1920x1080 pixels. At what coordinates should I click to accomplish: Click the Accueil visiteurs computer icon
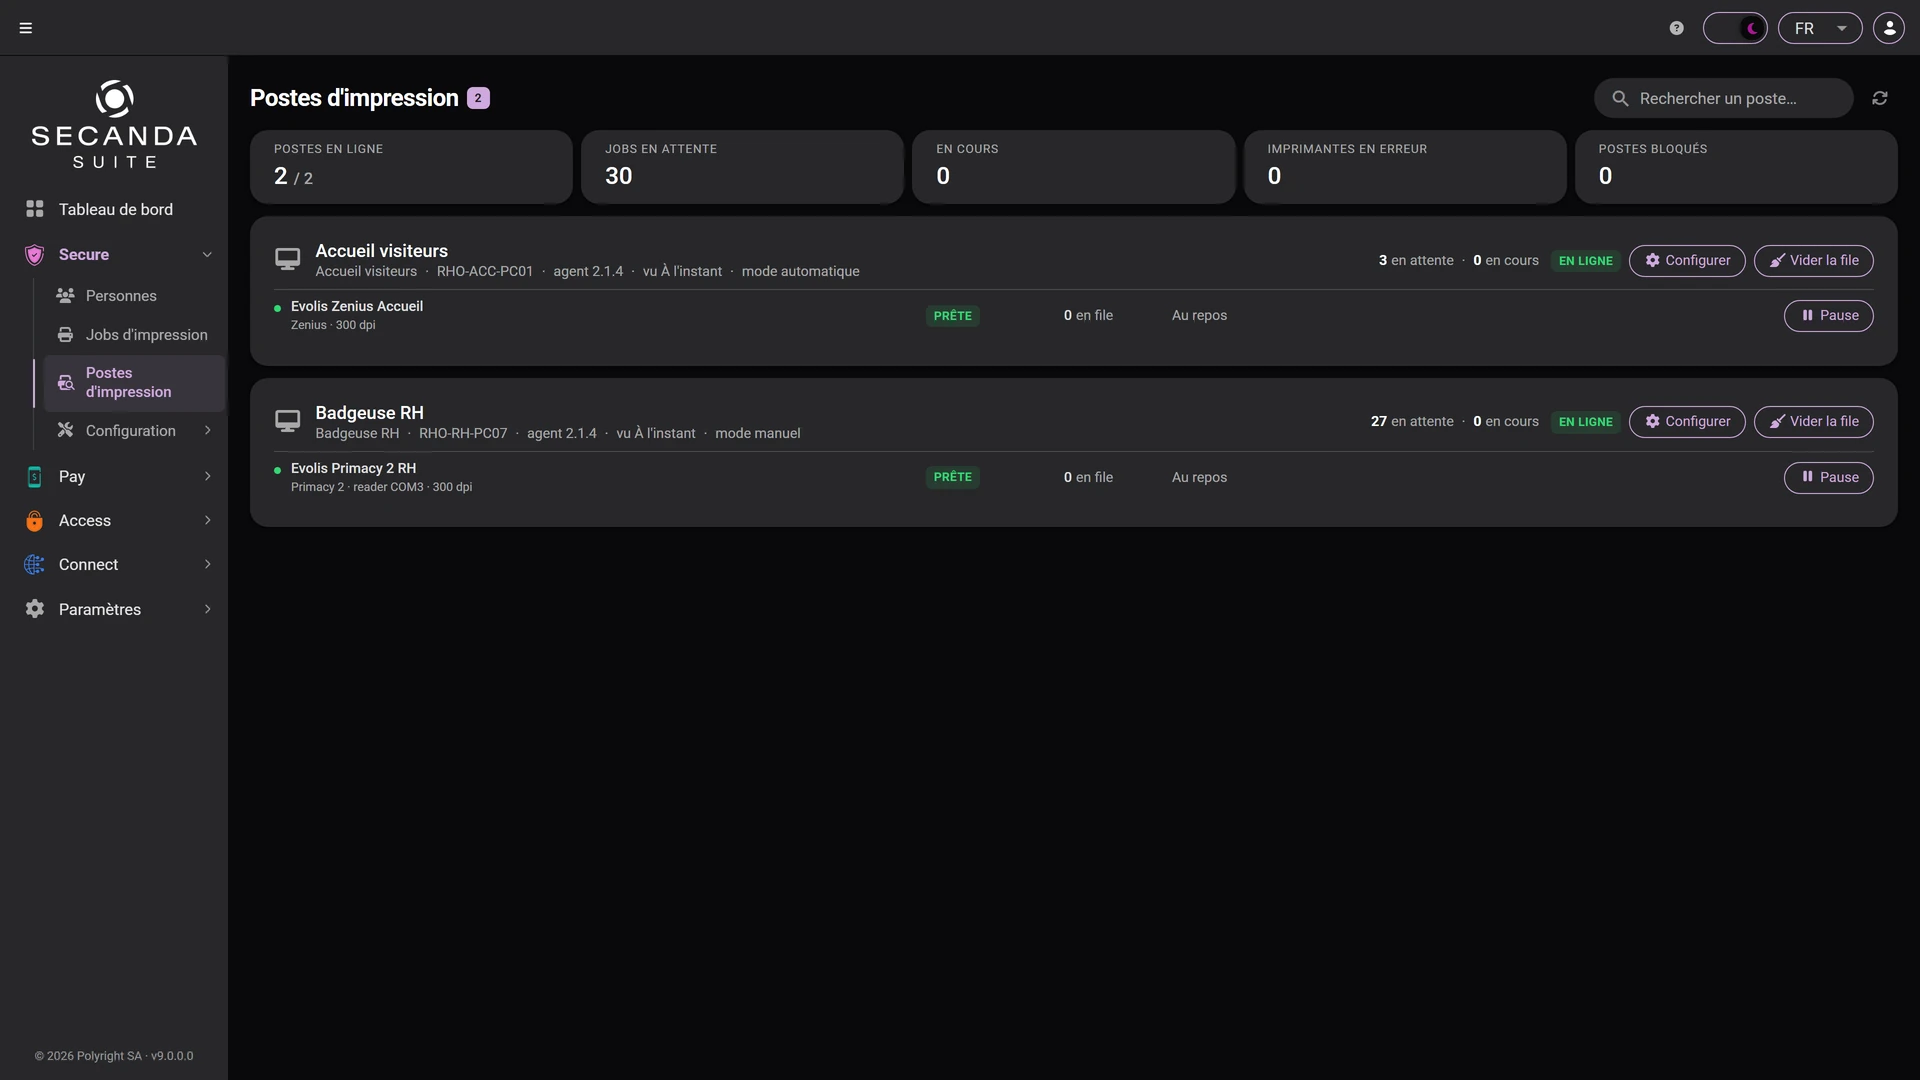click(288, 260)
